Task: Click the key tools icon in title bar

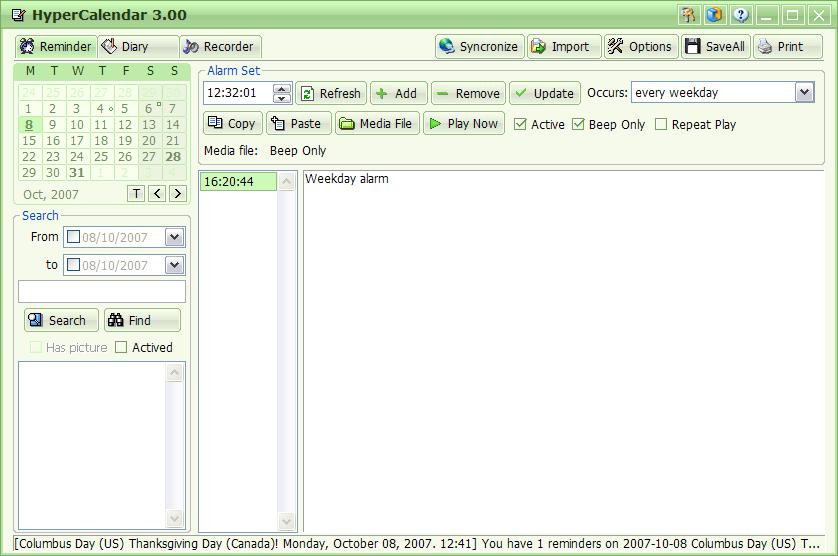Action: (x=689, y=15)
